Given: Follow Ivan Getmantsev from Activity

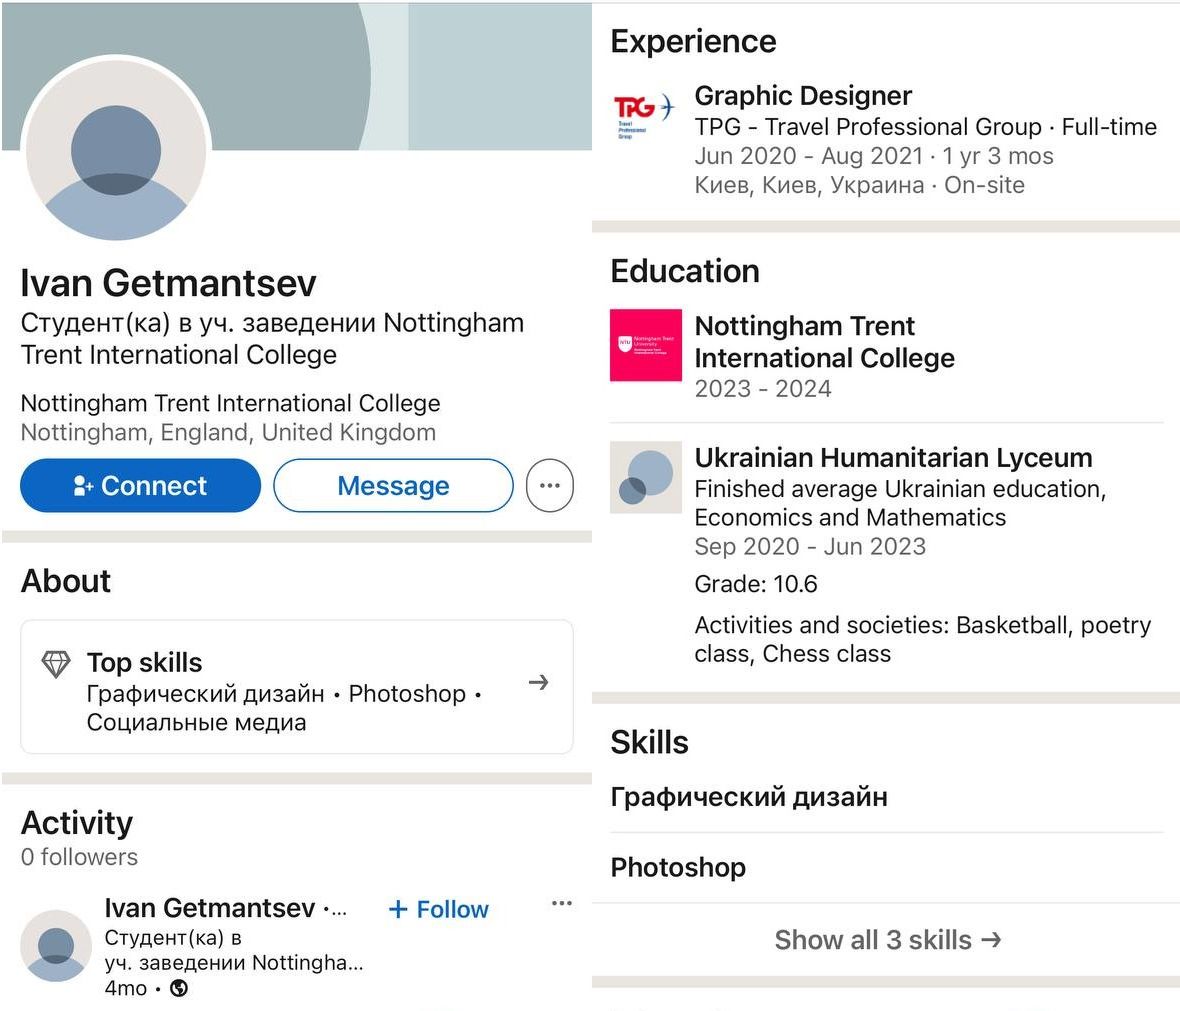Looking at the screenshot, I should pyautogui.click(x=438, y=909).
